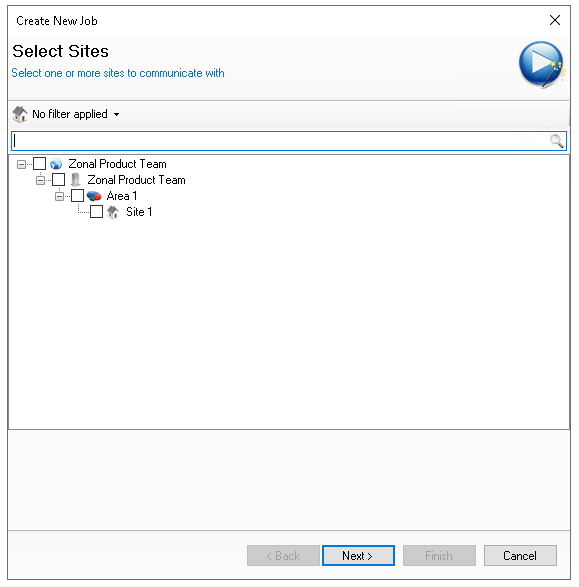This screenshot has height=587, width=579.
Task: Check the second-level Zonal Product Team checkbox
Action: pyautogui.click(x=58, y=180)
